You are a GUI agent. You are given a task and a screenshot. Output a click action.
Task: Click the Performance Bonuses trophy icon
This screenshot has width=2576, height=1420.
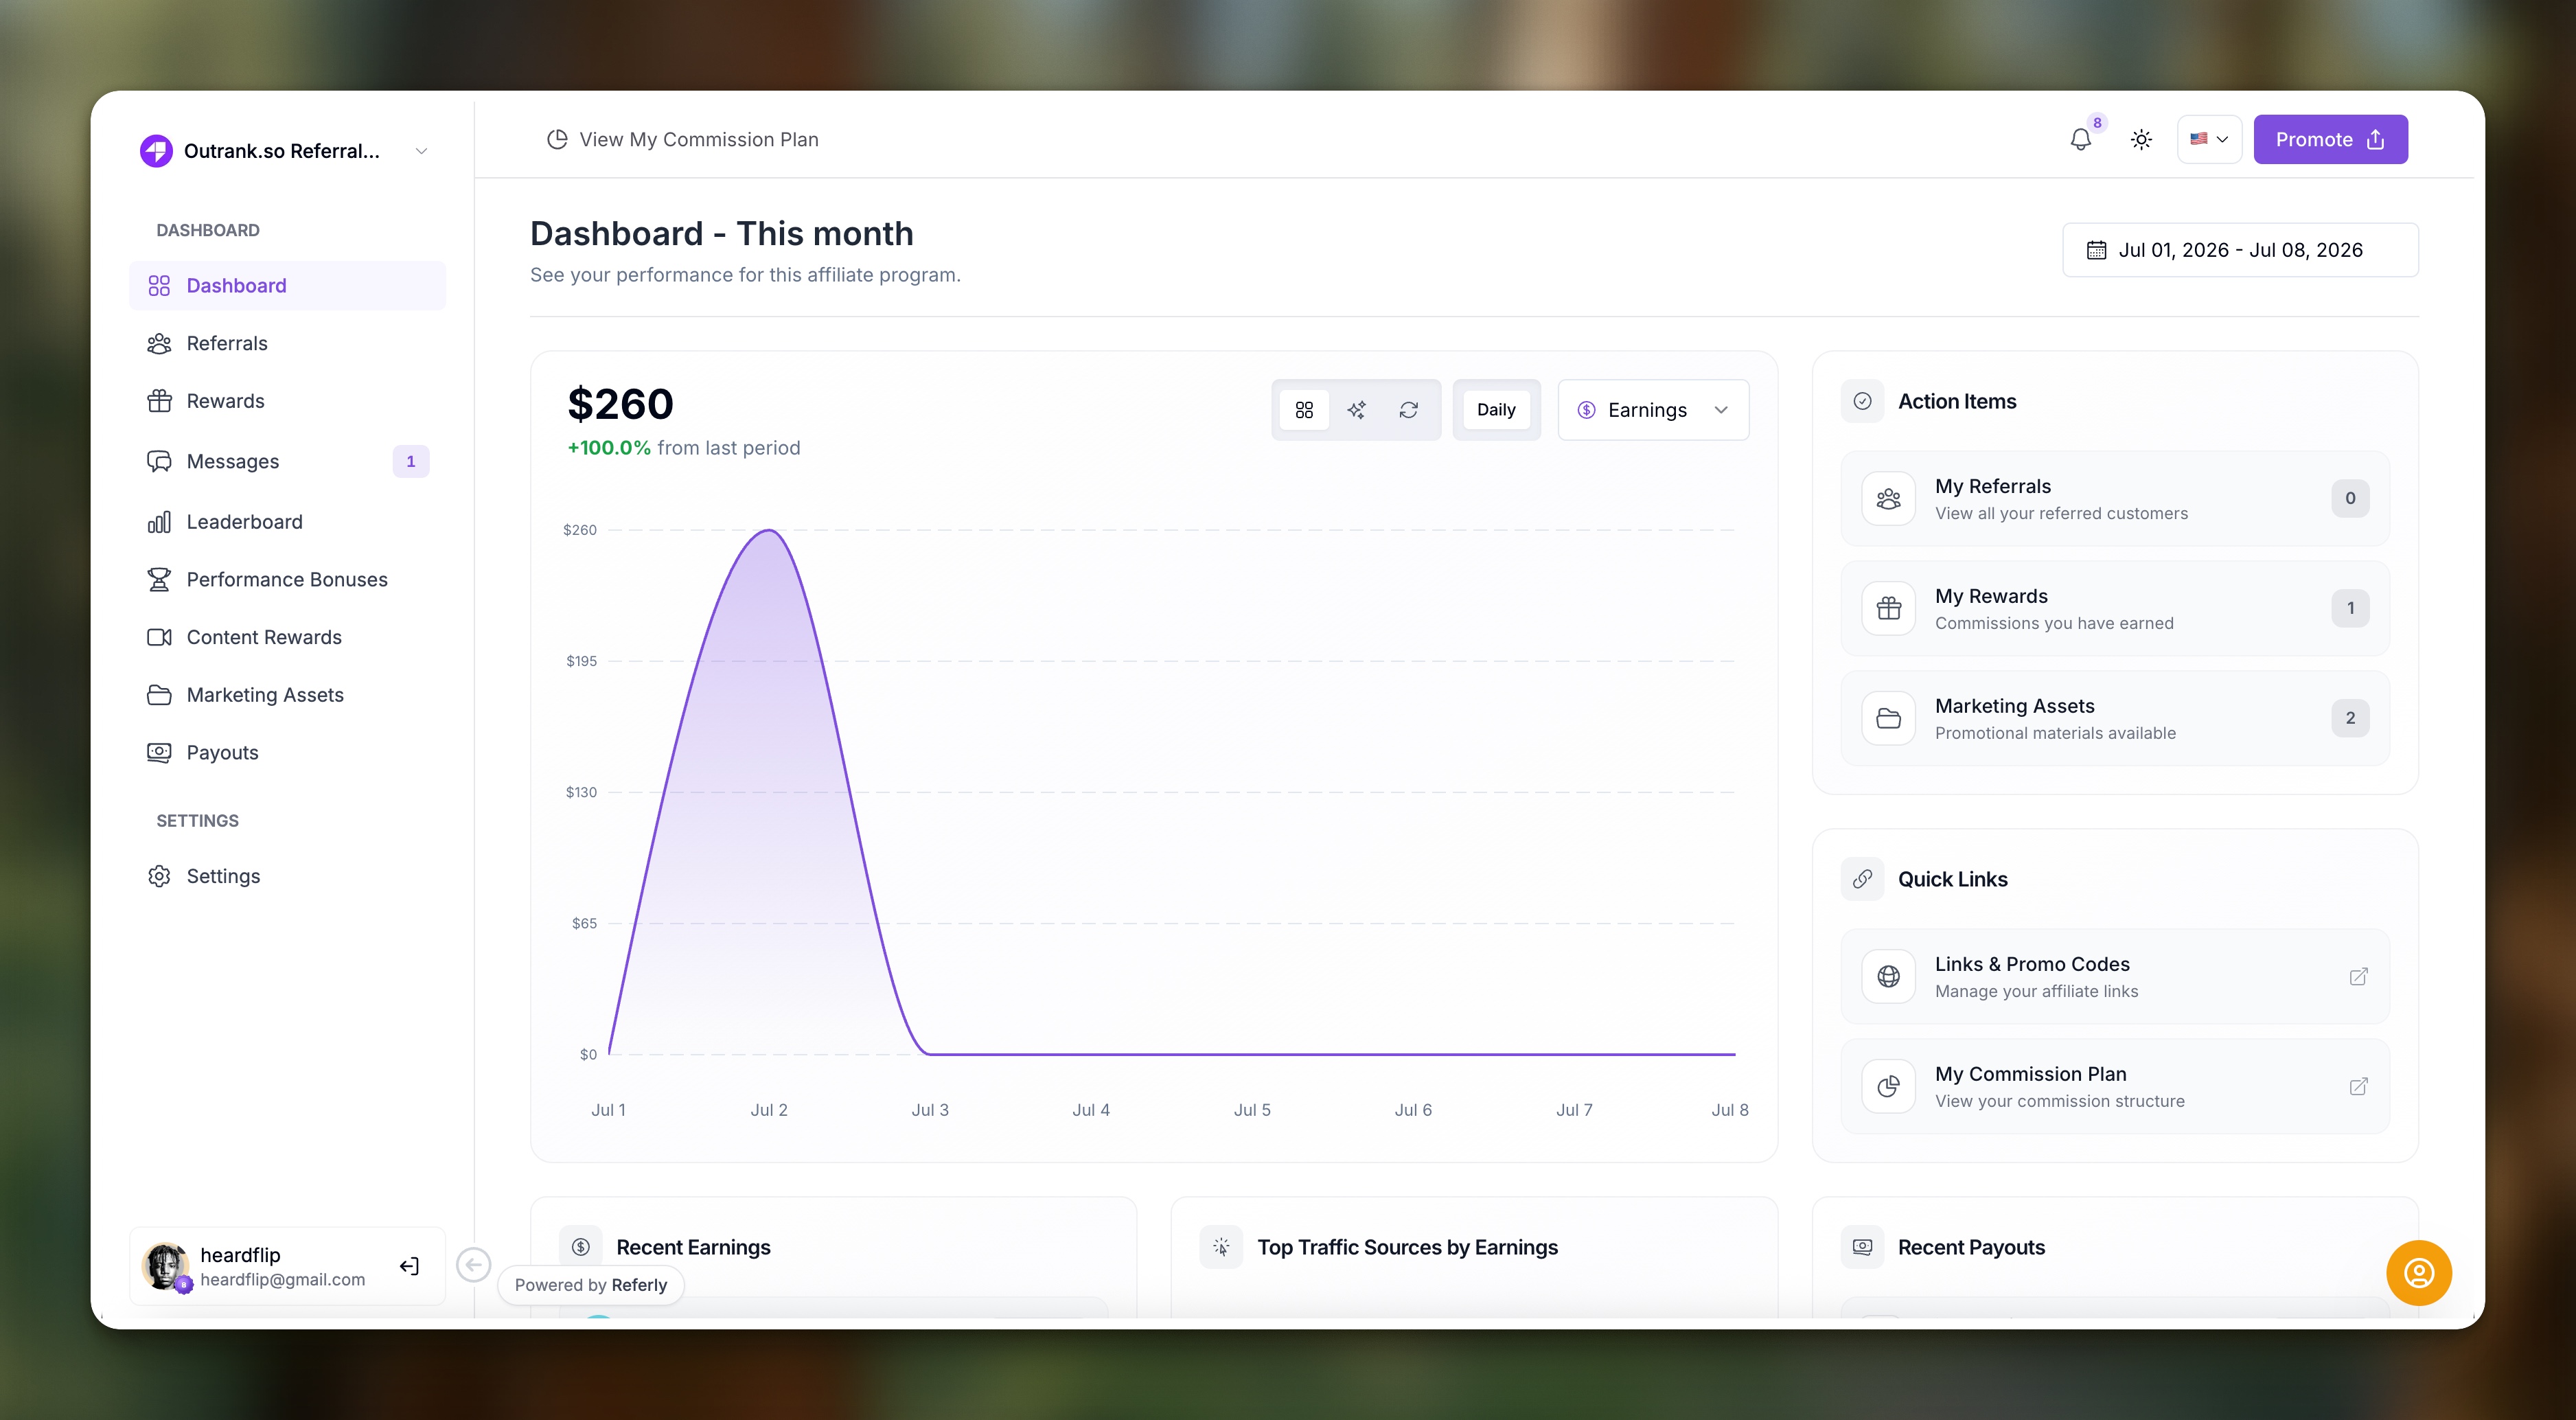pos(159,580)
